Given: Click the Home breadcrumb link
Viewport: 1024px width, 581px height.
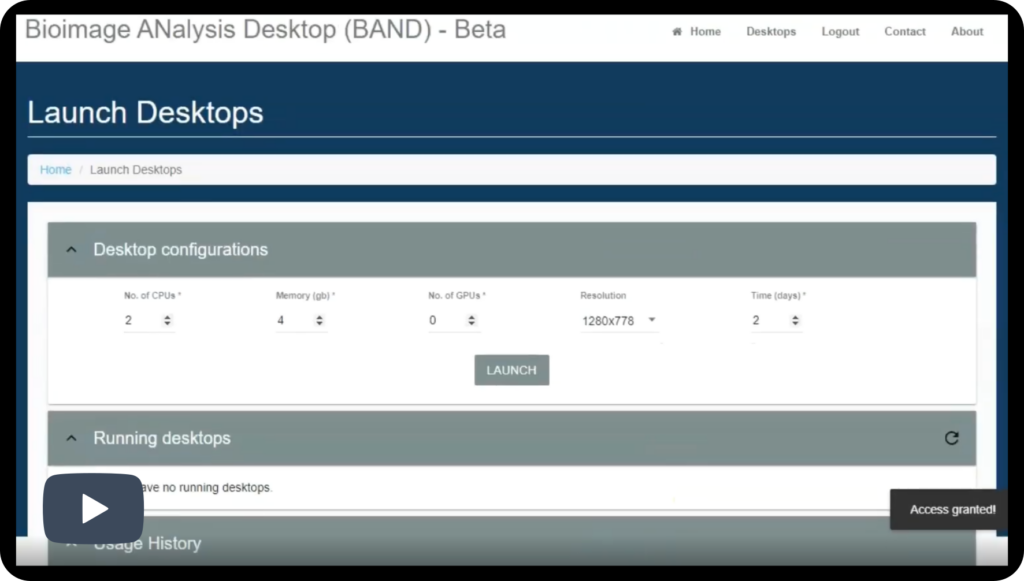Looking at the screenshot, I should (55, 170).
